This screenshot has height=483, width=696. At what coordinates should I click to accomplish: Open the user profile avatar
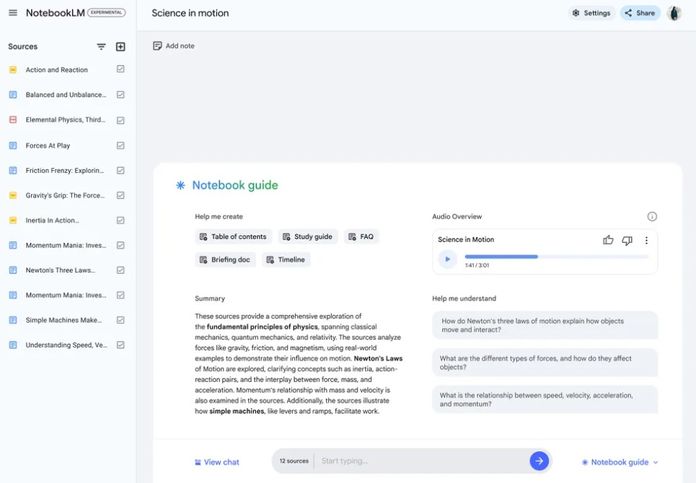[x=674, y=13]
